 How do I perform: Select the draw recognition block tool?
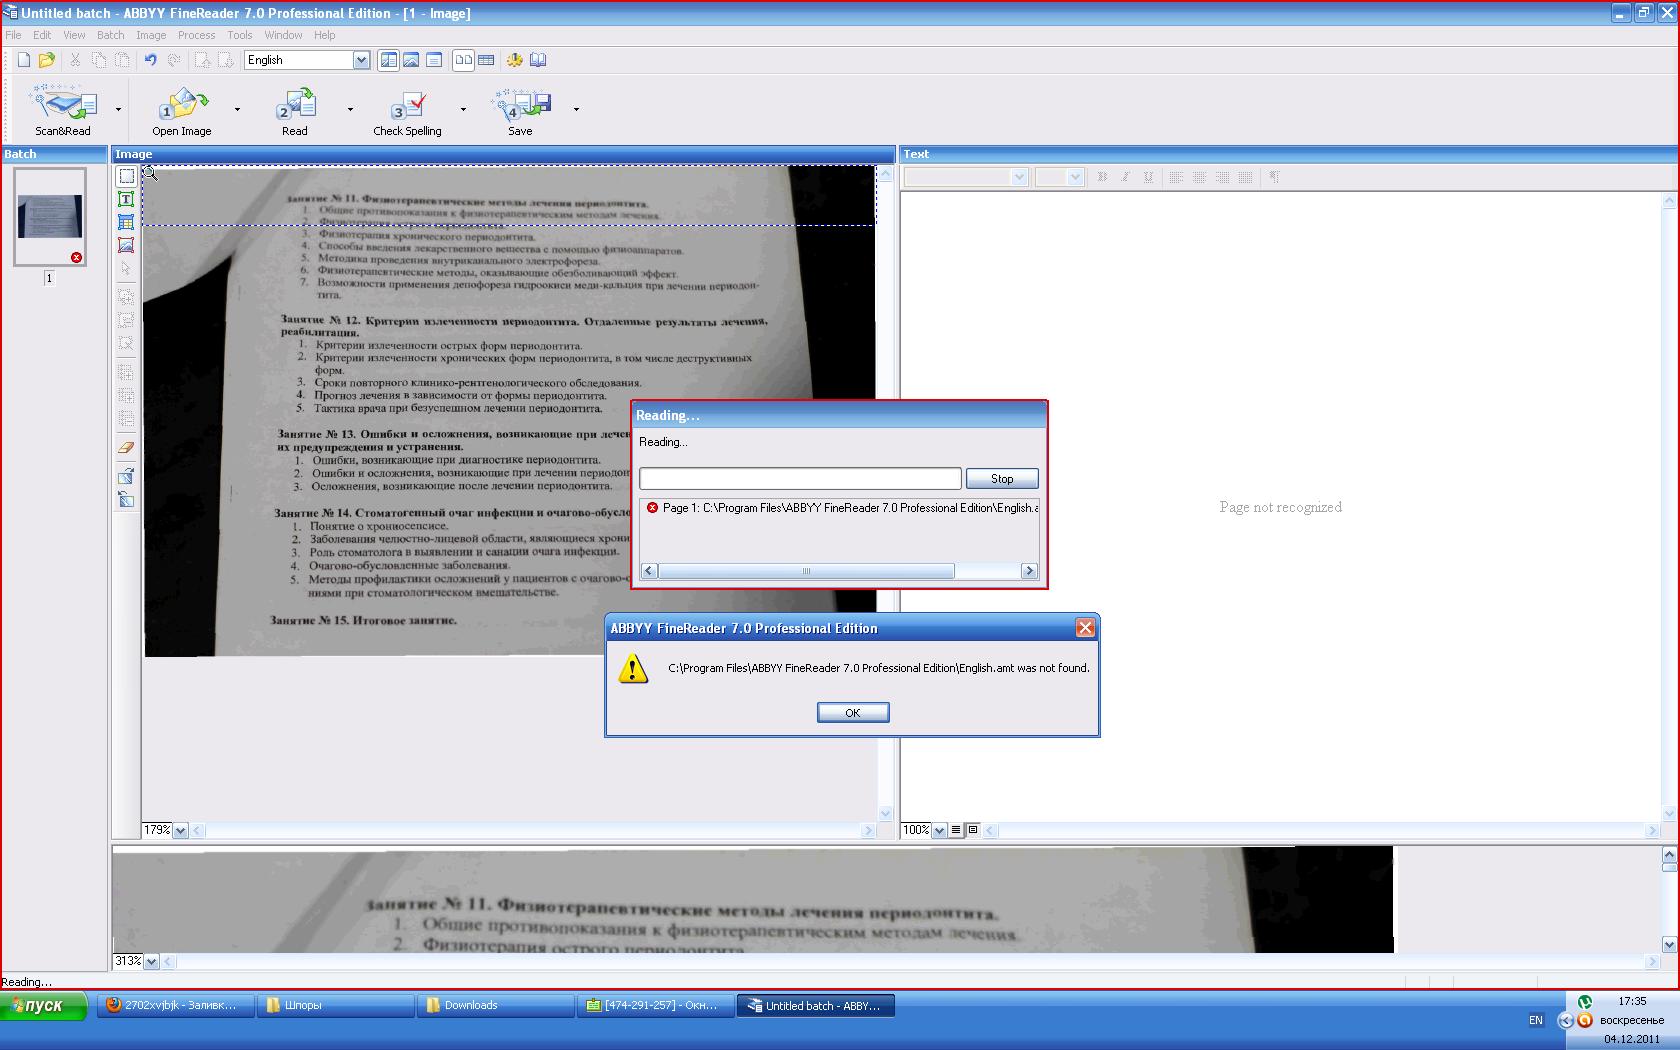(x=126, y=176)
